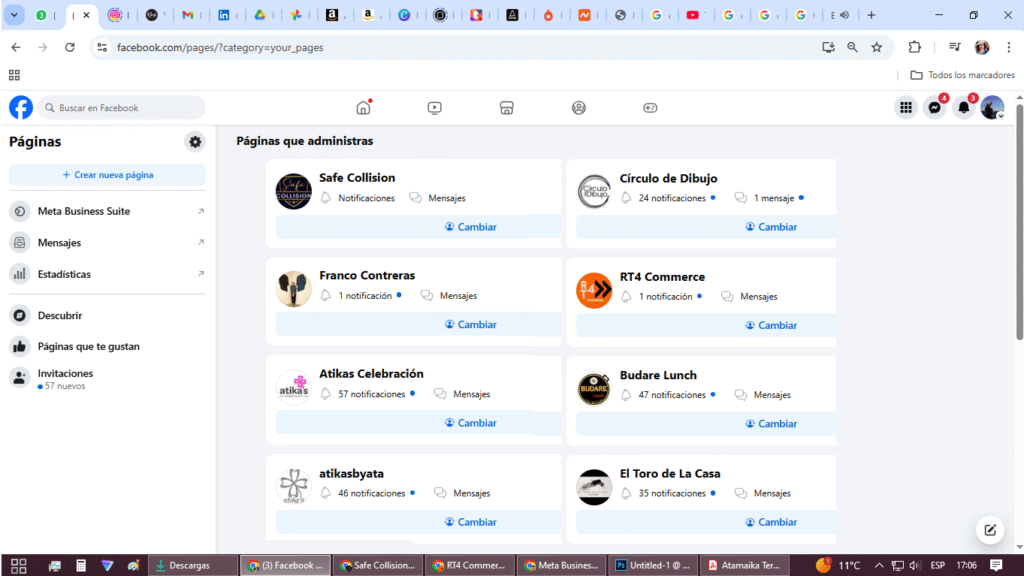
Task: Open Budare Lunch page logo
Action: (x=594, y=389)
